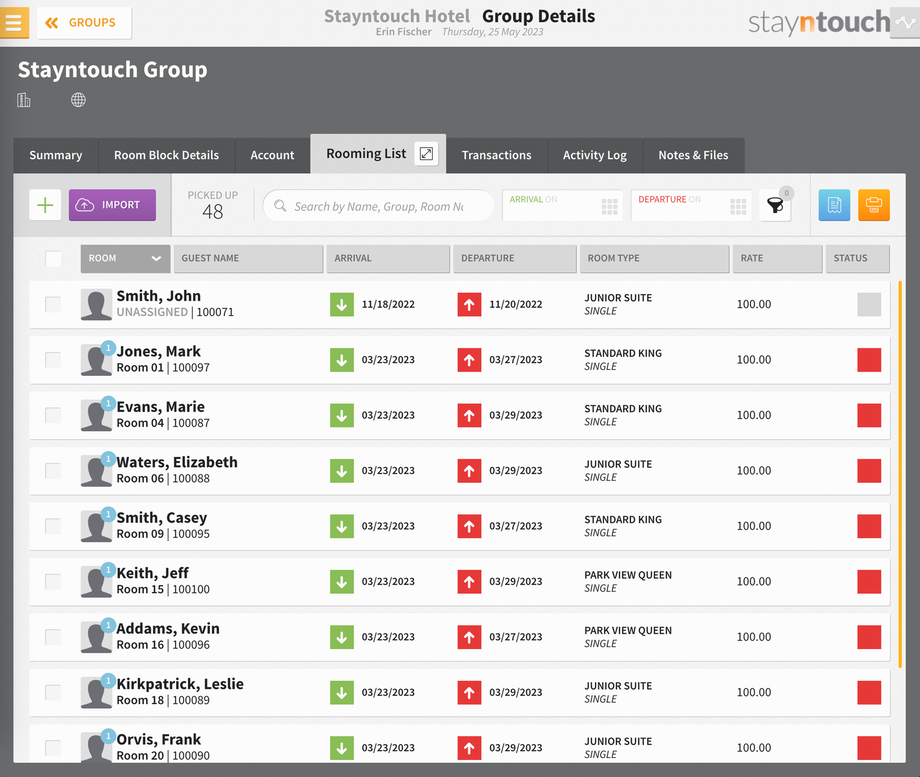Sort by Room Type column header
The height and width of the screenshot is (777, 920).
tap(654, 258)
